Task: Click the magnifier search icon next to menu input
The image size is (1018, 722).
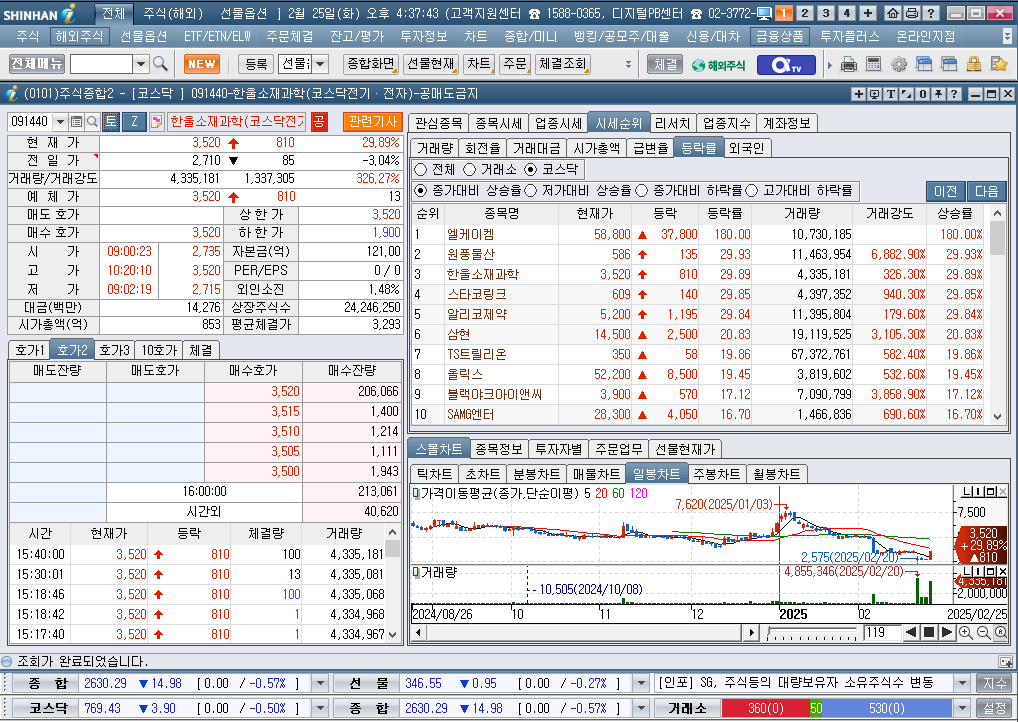Action: click(160, 64)
